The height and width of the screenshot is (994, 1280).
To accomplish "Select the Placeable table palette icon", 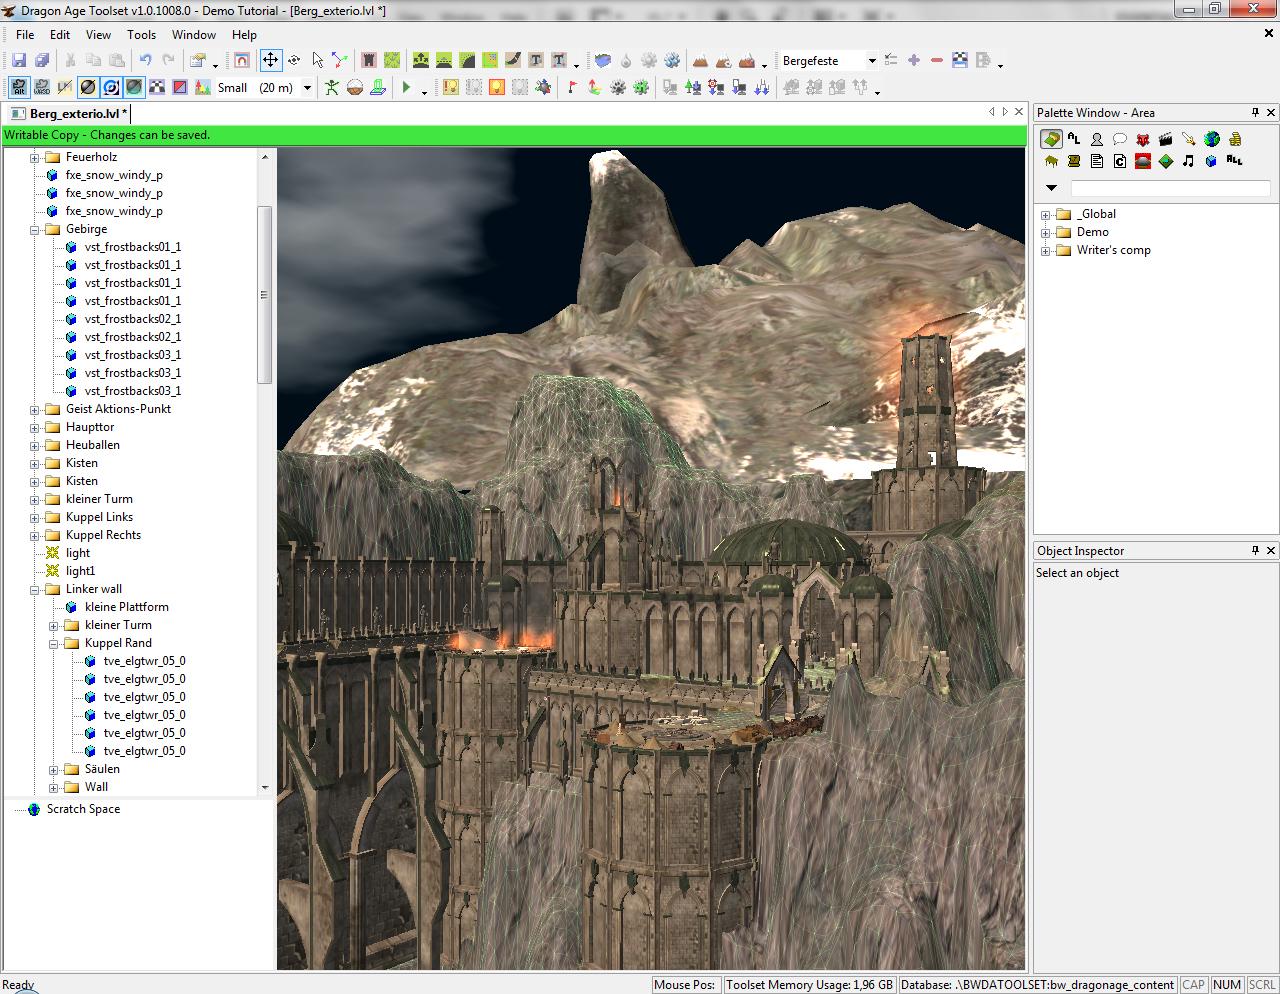I will click(x=1050, y=161).
